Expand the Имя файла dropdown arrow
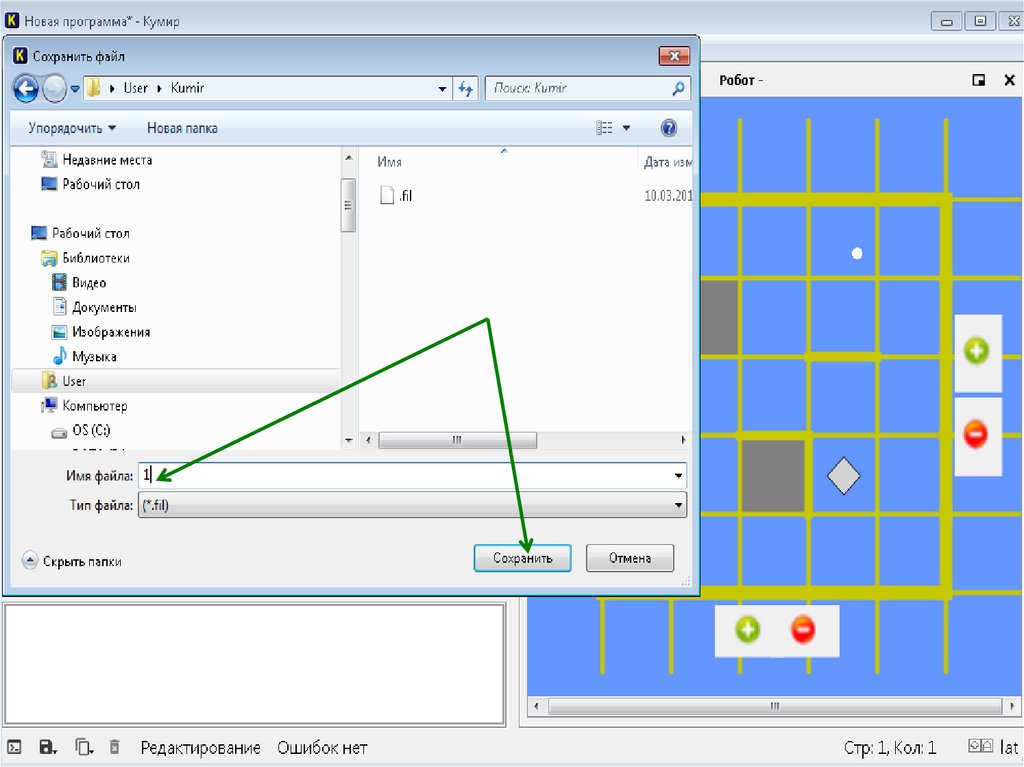The height and width of the screenshot is (767, 1024). (679, 476)
